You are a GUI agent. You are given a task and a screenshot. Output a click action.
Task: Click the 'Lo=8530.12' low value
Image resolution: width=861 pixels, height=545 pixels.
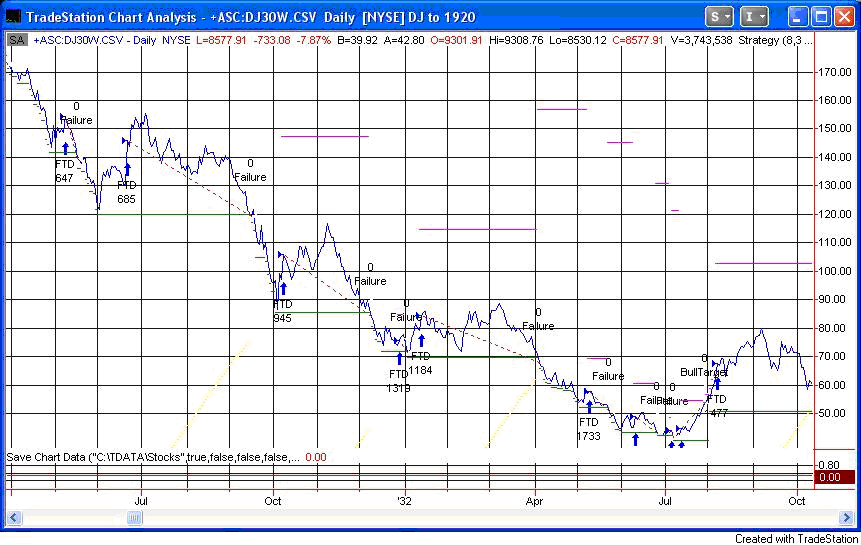[x=577, y=40]
